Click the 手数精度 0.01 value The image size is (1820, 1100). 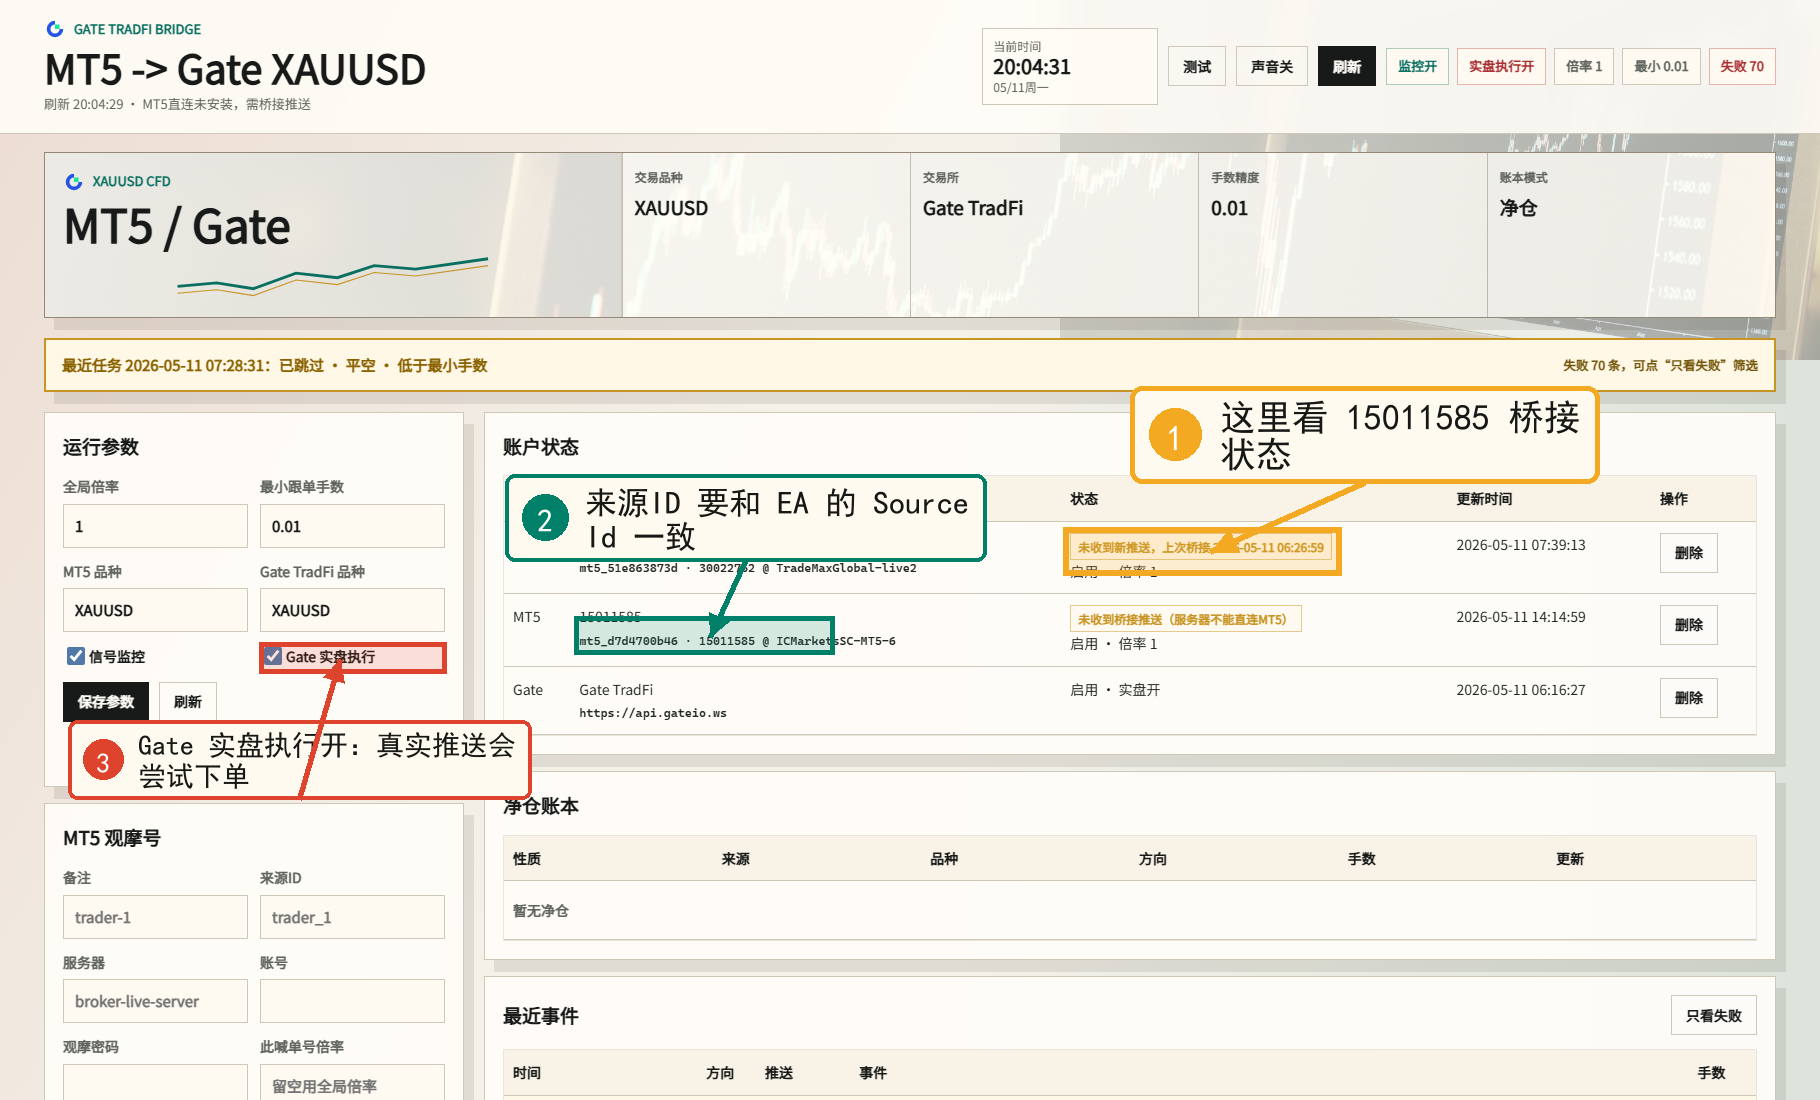[x=1229, y=208]
